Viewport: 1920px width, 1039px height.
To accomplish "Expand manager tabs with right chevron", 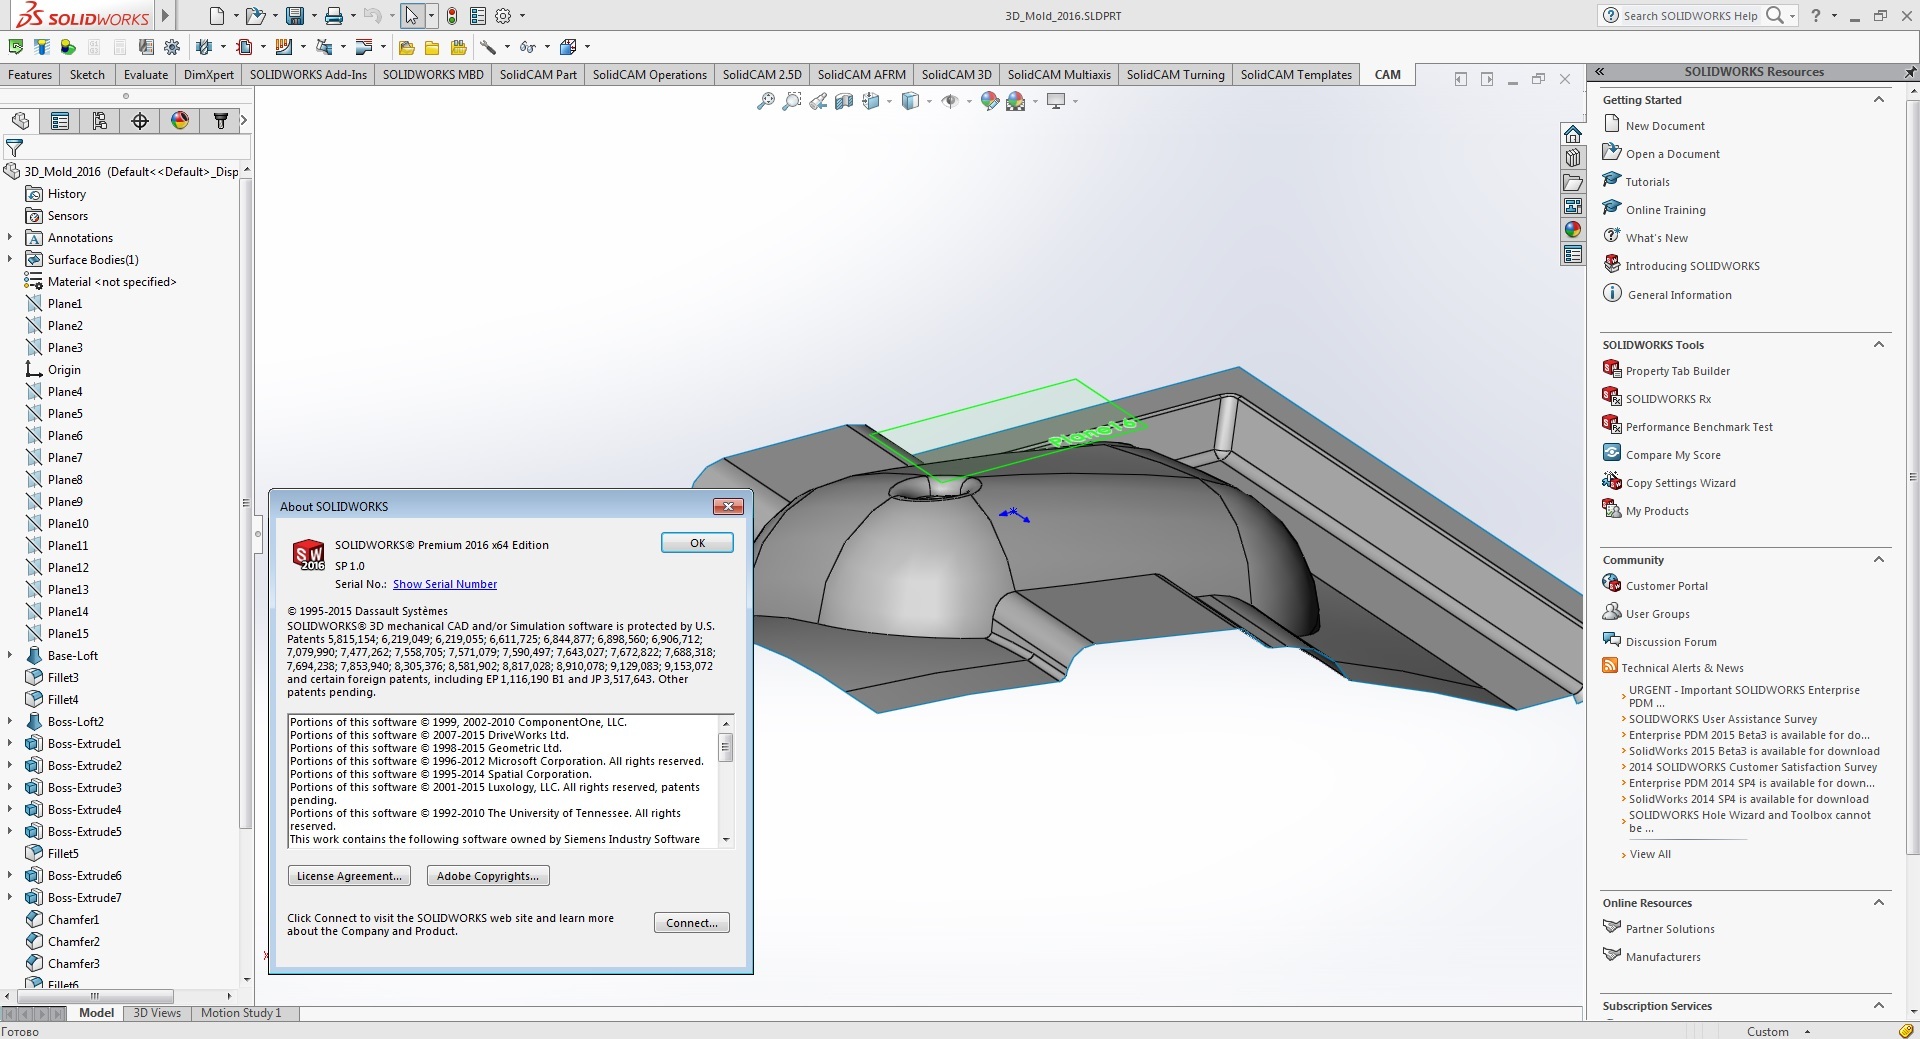I will [244, 121].
